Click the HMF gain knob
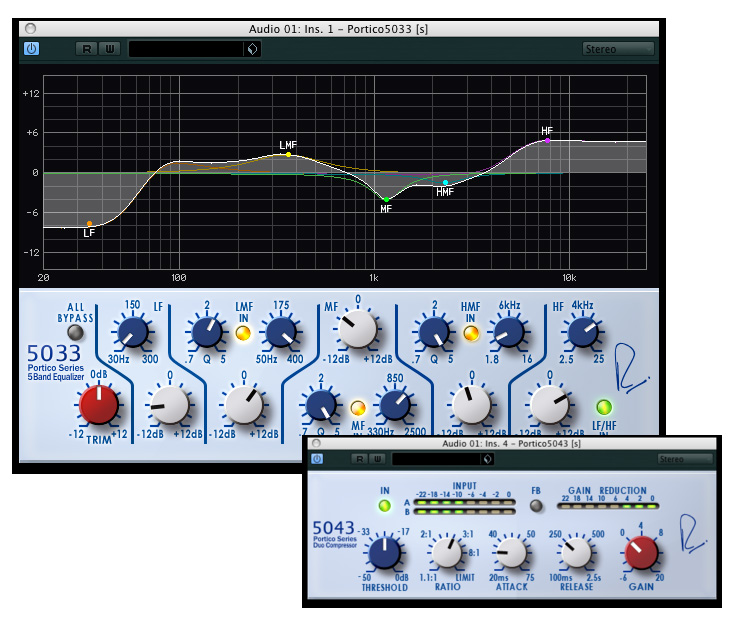The height and width of the screenshot is (633, 731). [471, 405]
